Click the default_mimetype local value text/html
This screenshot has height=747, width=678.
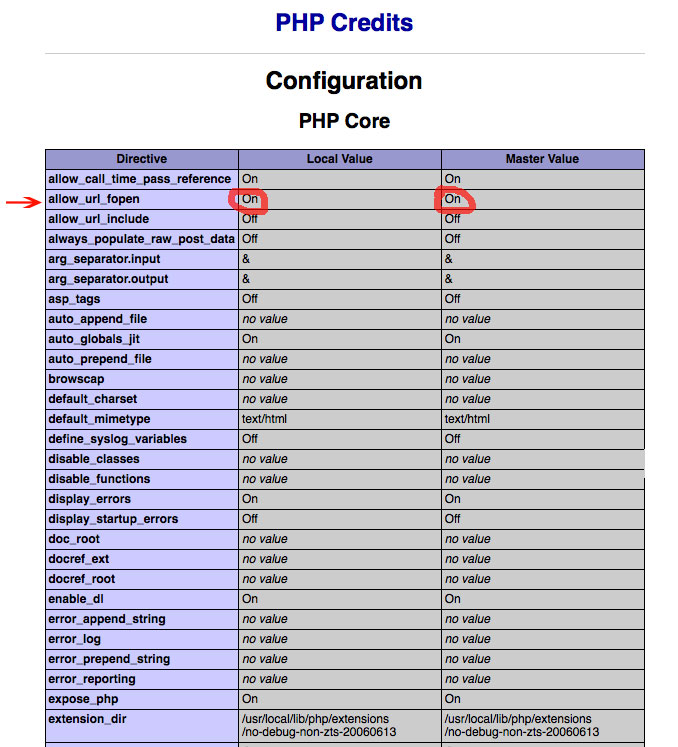264,419
